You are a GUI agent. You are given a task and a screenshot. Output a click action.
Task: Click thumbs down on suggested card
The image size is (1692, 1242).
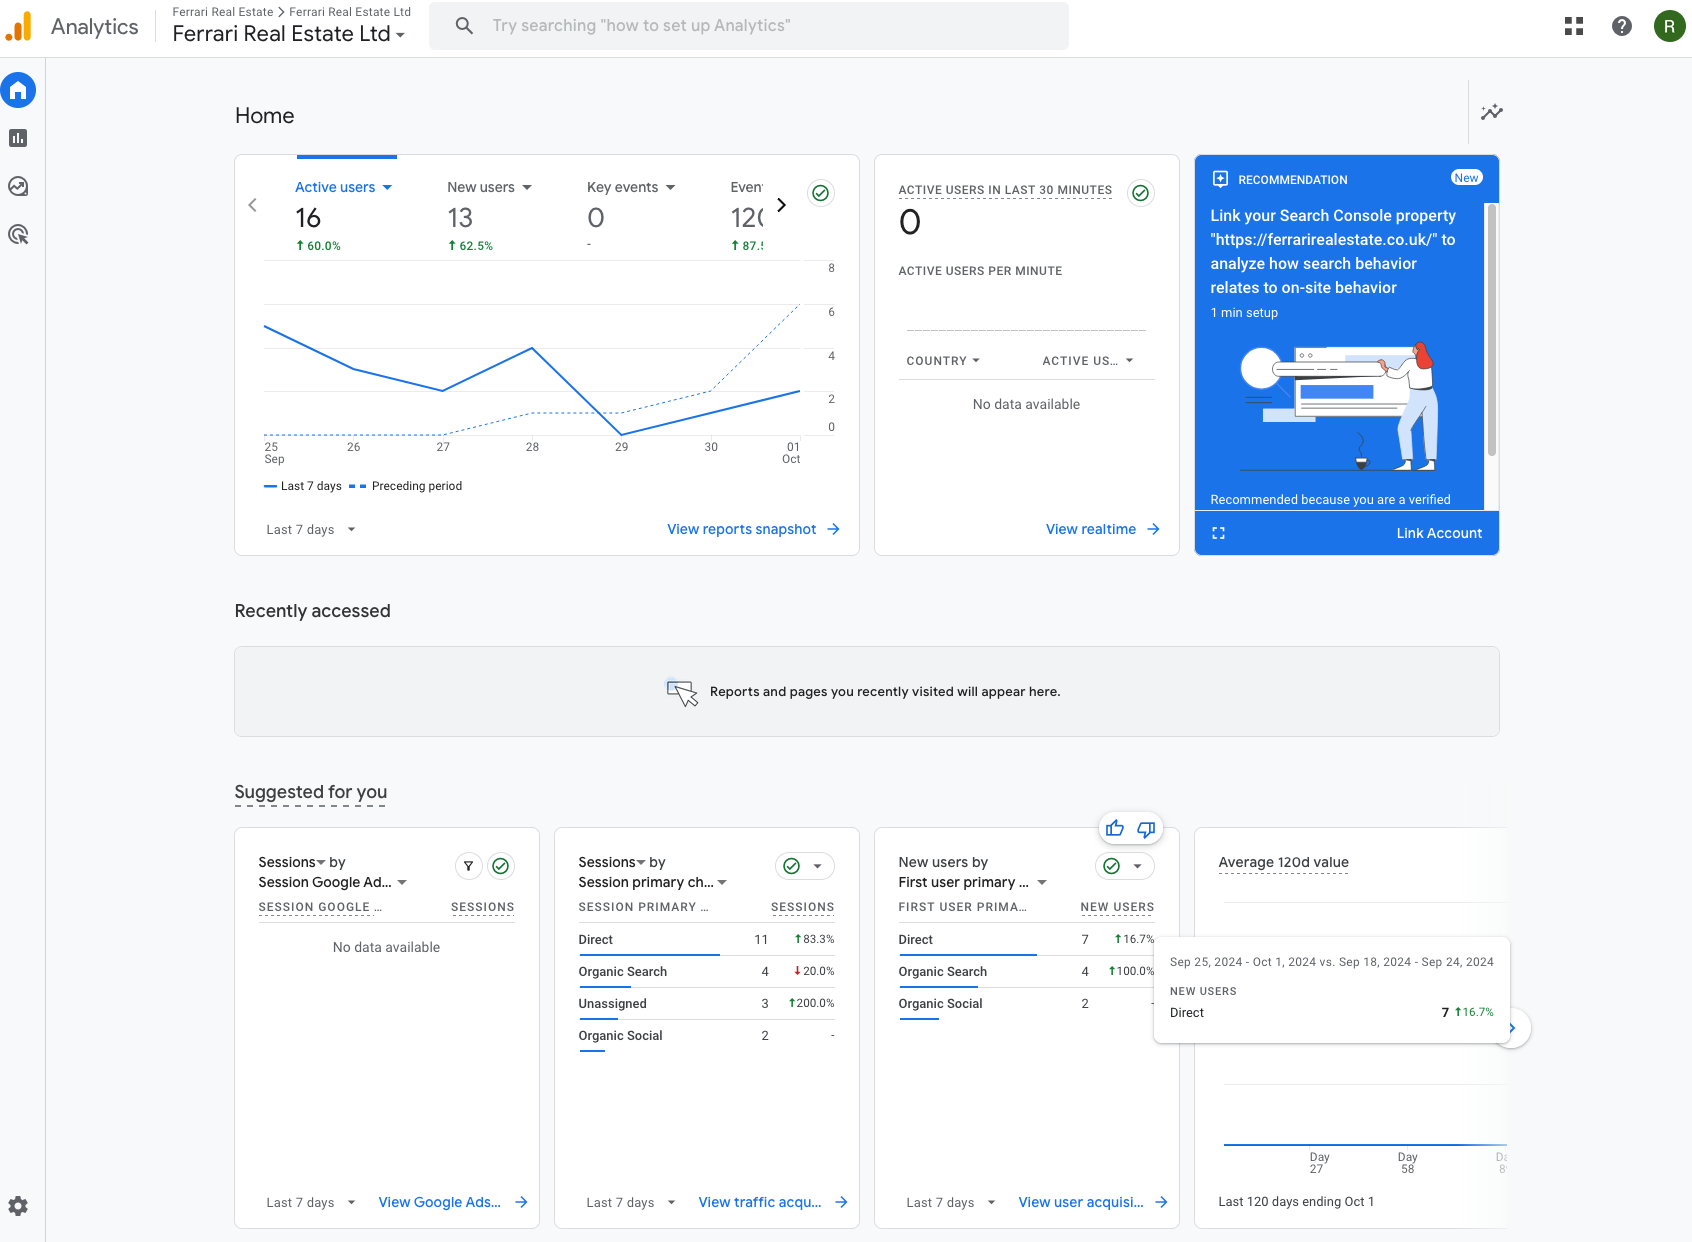pos(1146,829)
